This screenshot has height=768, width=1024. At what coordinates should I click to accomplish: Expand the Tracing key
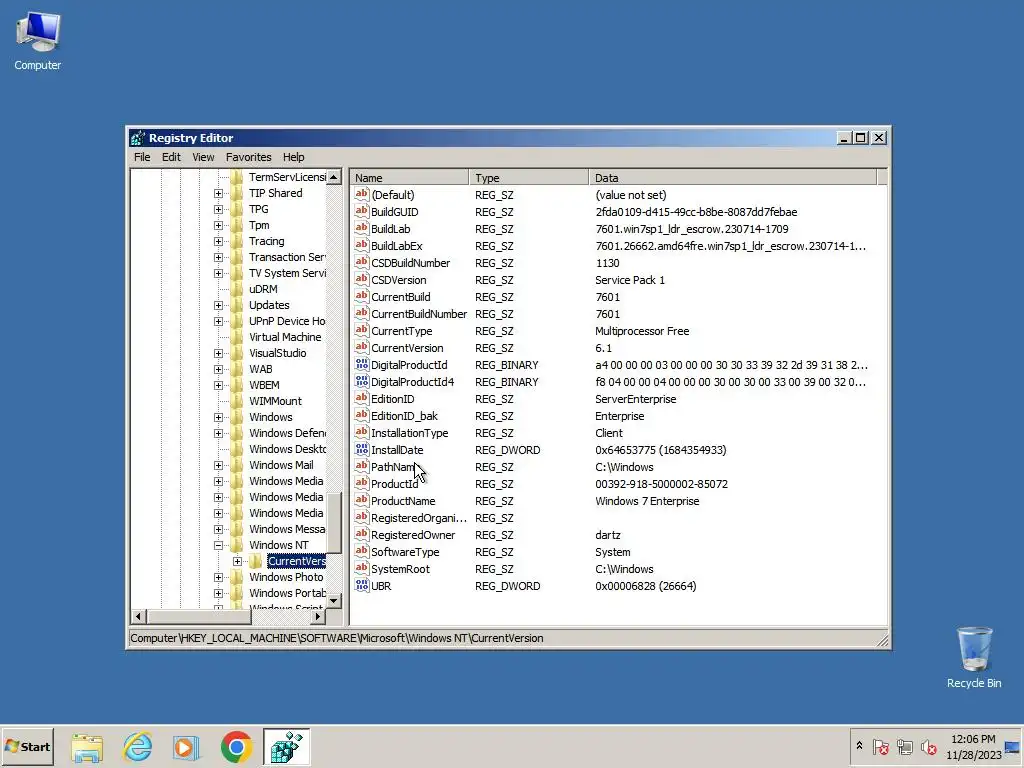pos(218,241)
